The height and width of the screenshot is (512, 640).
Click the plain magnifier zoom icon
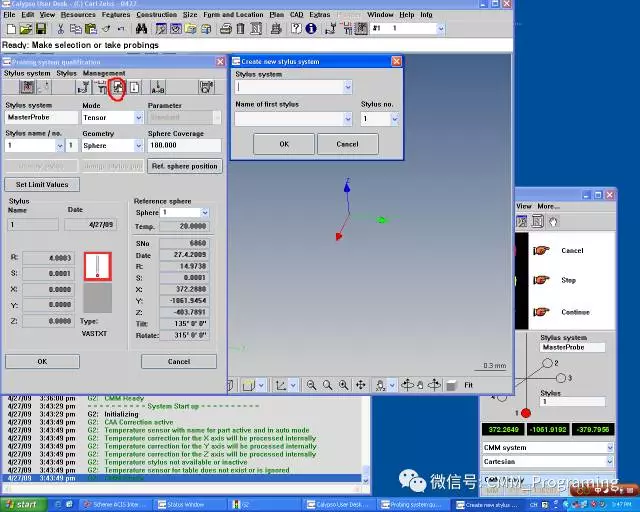[327, 385]
